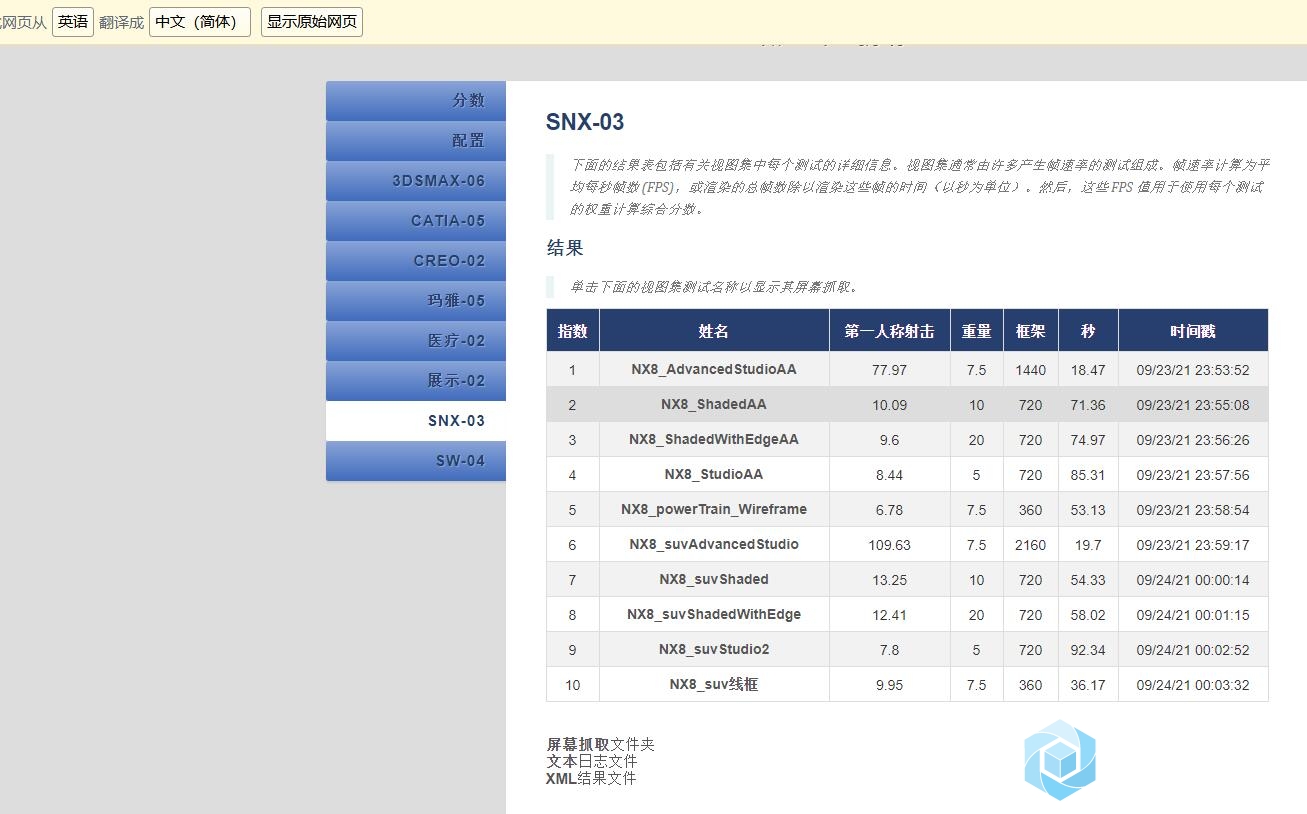The width and height of the screenshot is (1307, 814).
Task: Click the FPS value 13.25
Action: (889, 580)
